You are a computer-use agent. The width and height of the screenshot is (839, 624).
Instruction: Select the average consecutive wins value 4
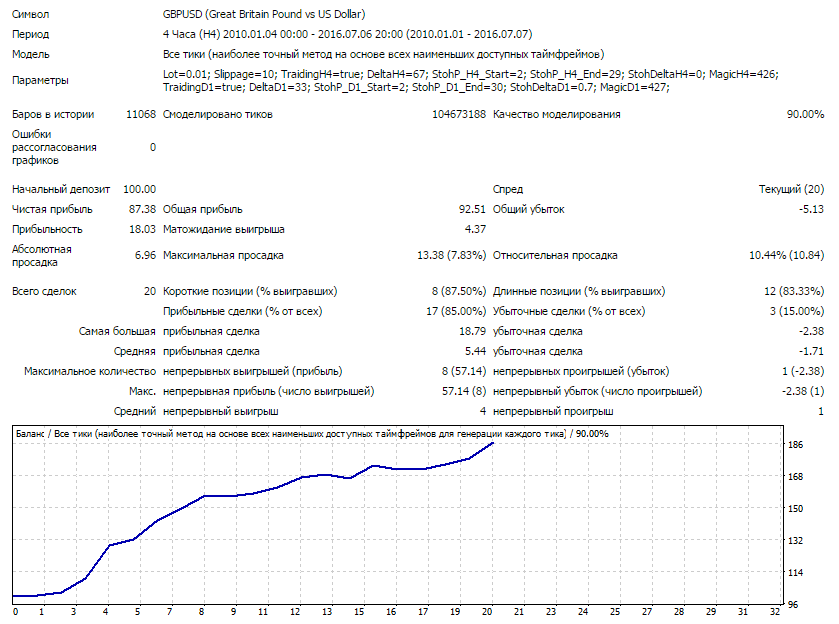[x=483, y=412]
